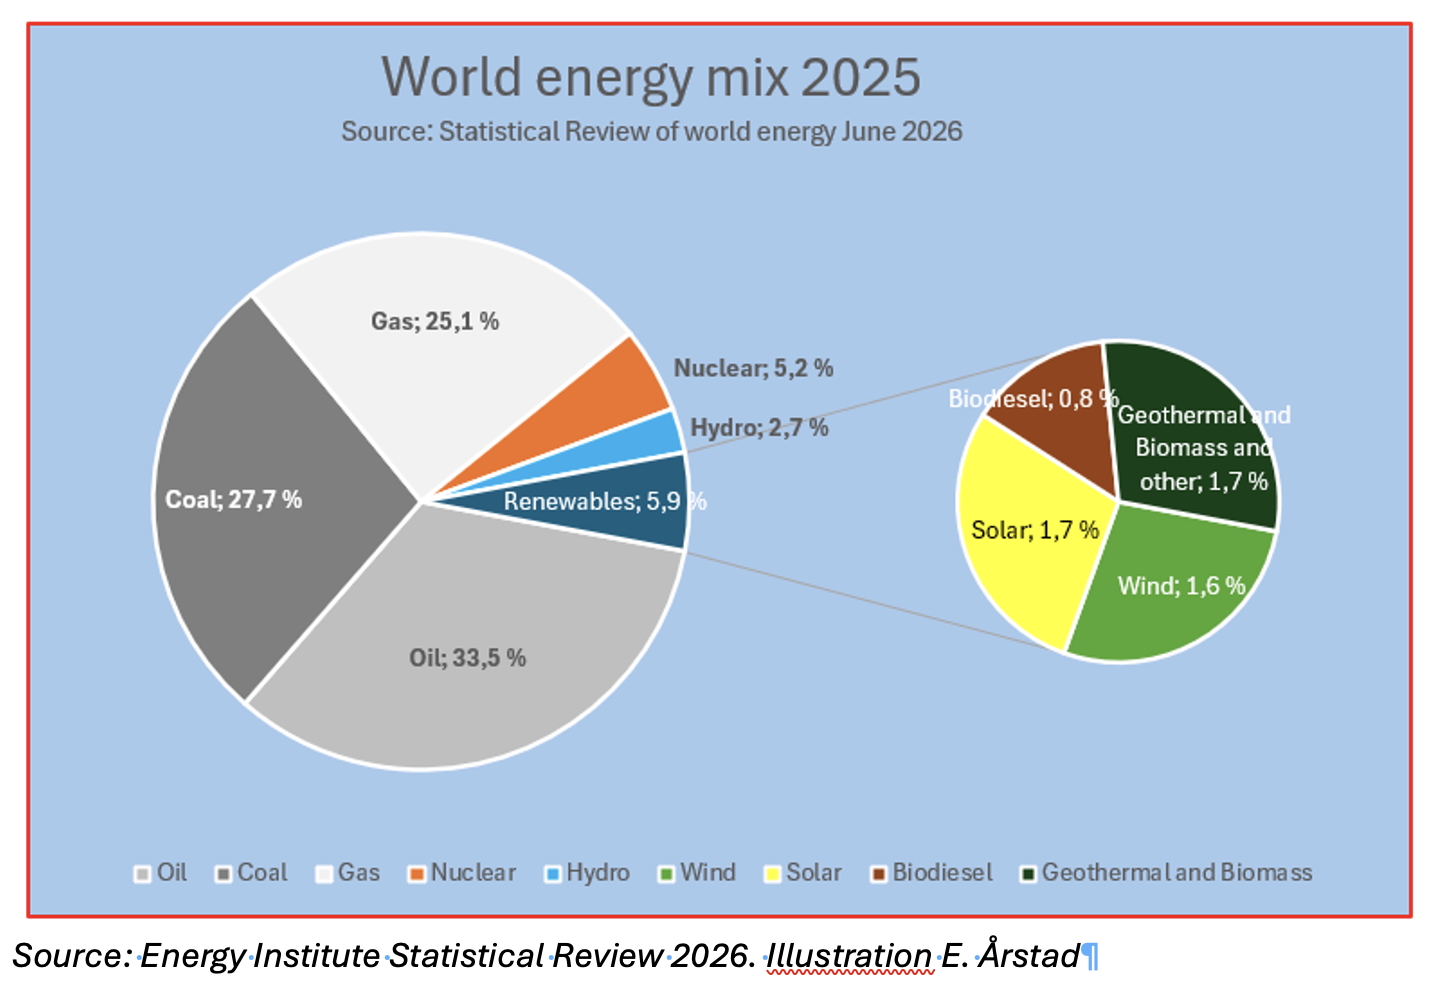Click the subtitle "Source: Statistical Review of world energy June 2026"
Screen dimensions: 1444x994
pos(652,132)
